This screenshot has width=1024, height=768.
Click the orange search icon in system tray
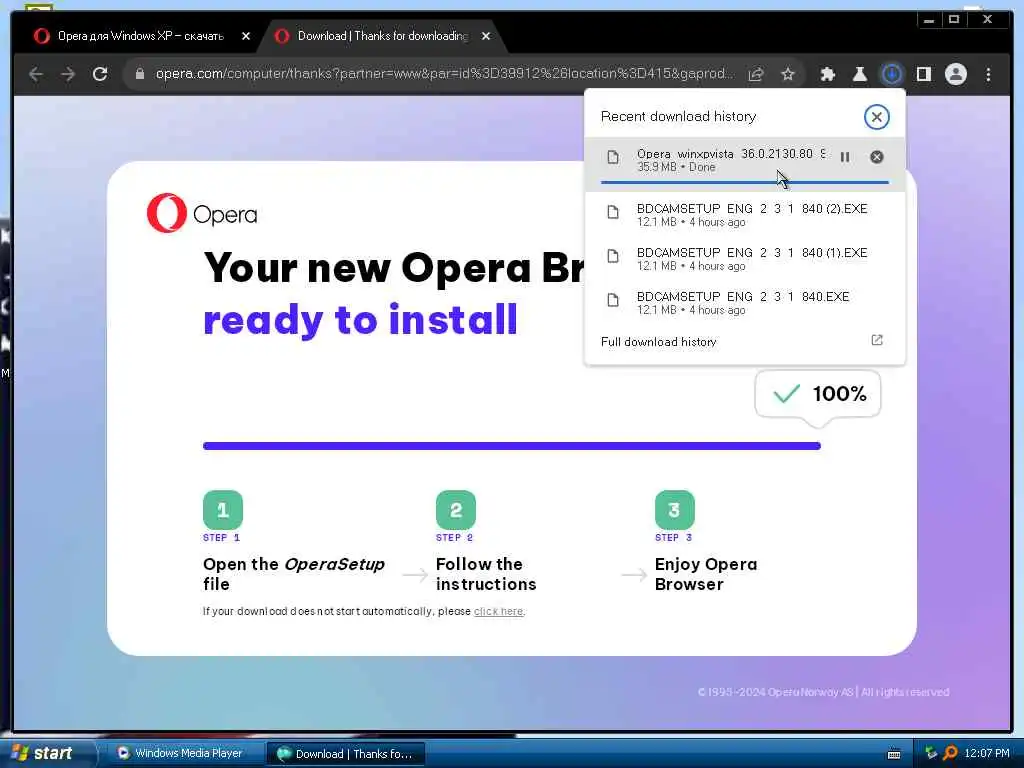point(950,753)
